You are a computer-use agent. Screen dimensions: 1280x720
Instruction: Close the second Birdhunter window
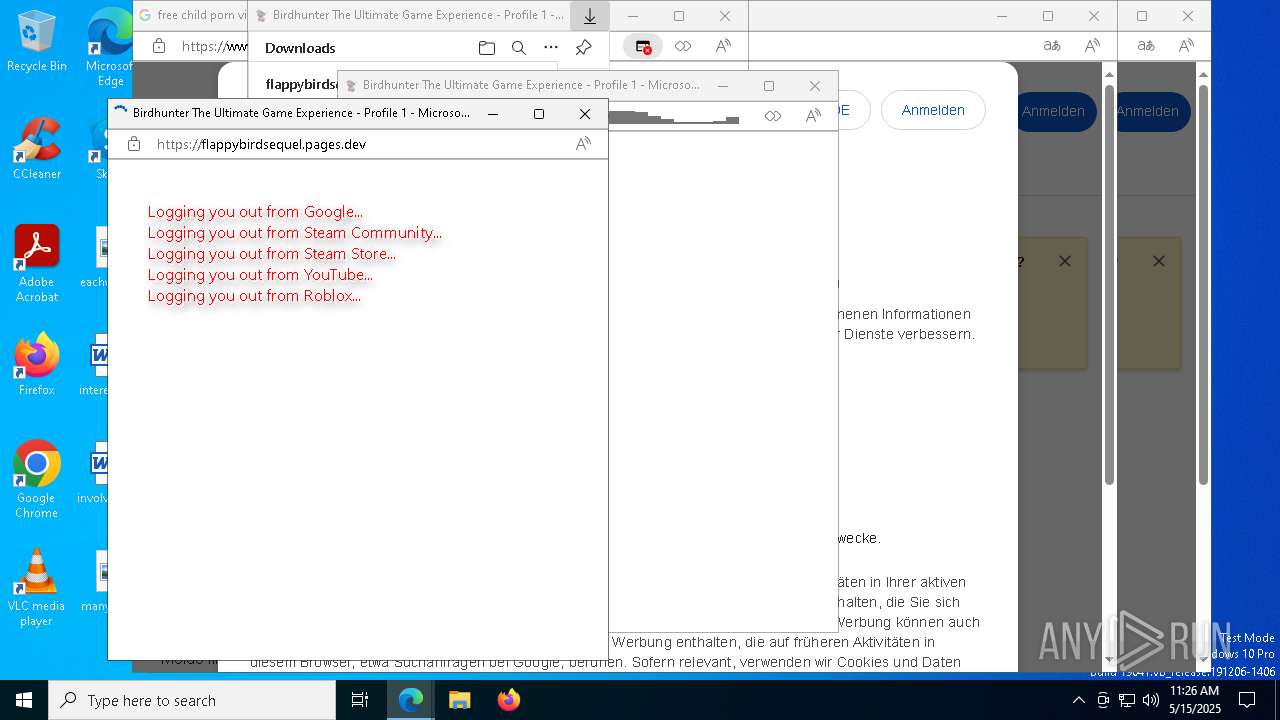point(815,86)
